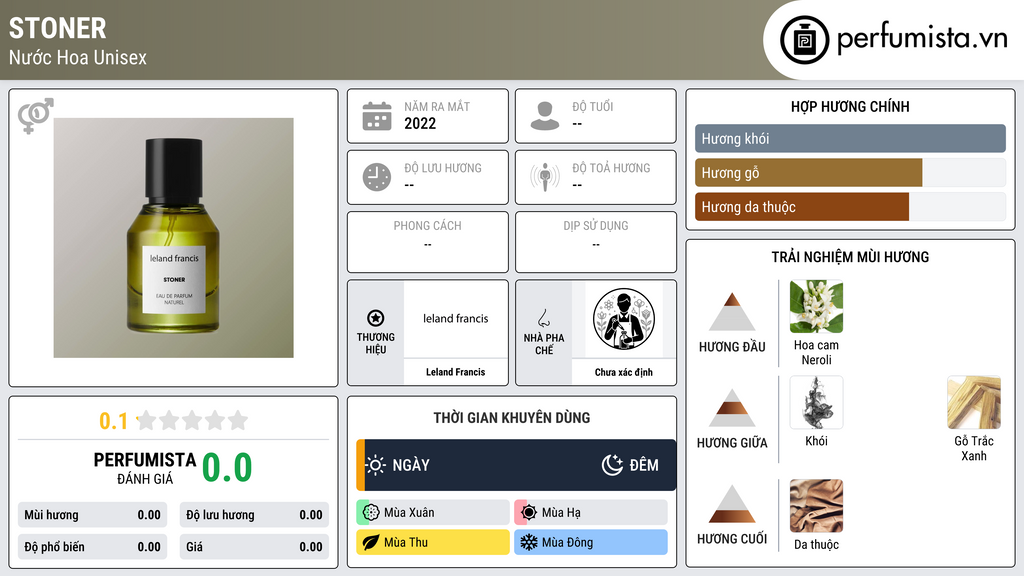
Task: Click the Stoner perfume bottle image
Action: (x=174, y=238)
